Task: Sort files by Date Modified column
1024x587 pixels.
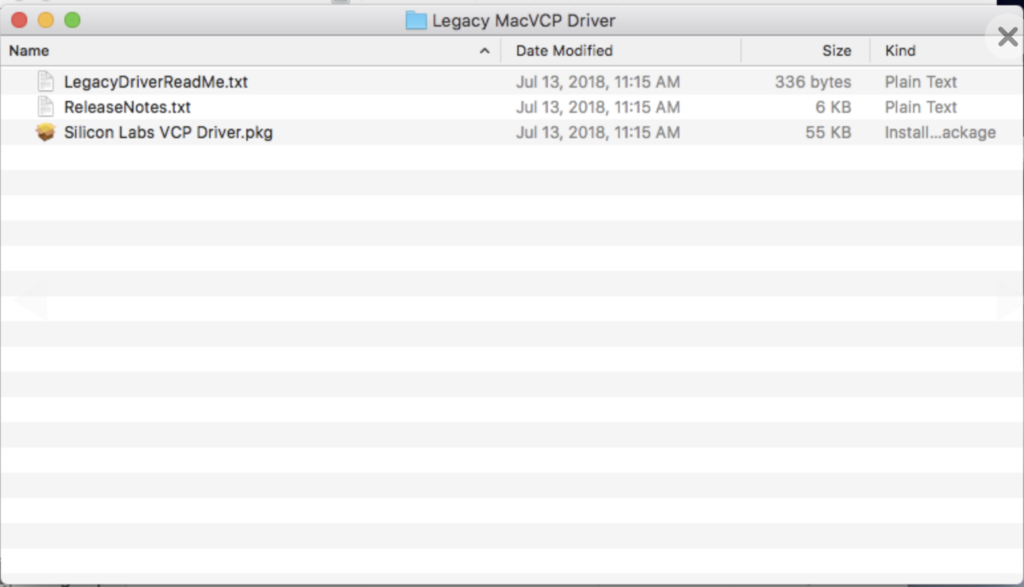Action: tap(564, 51)
